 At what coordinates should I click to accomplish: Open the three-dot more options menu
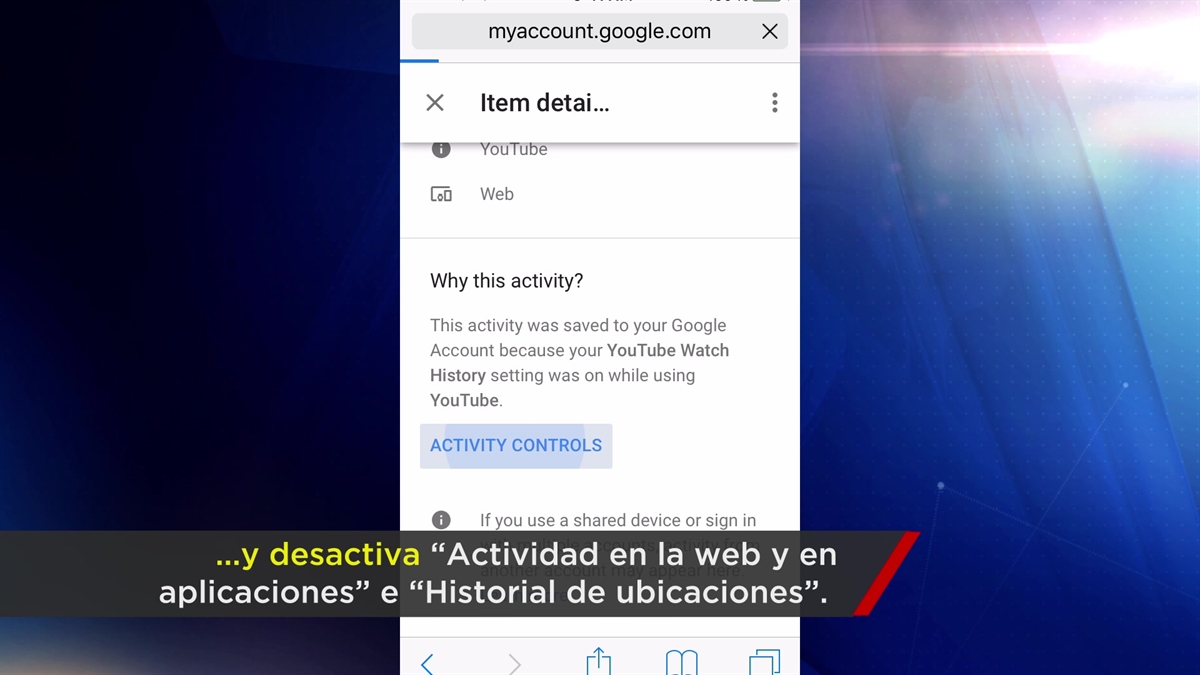coord(774,103)
